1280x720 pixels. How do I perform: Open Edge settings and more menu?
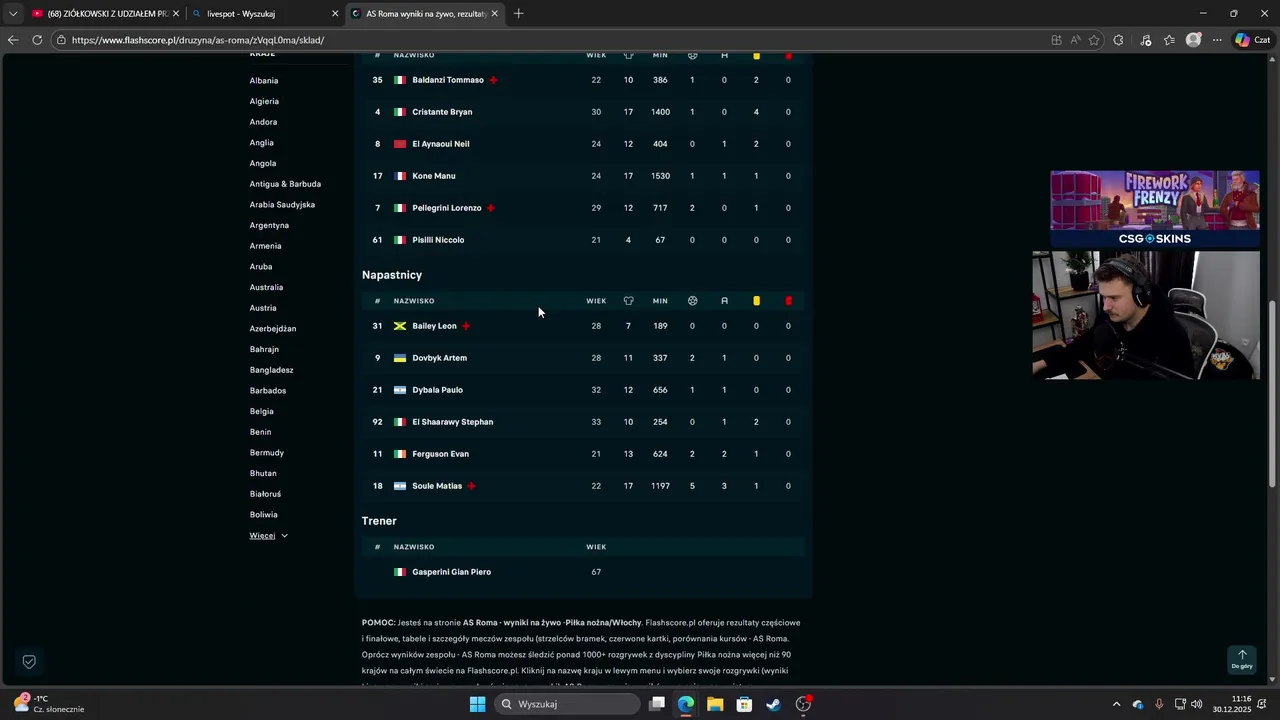[x=1217, y=40]
